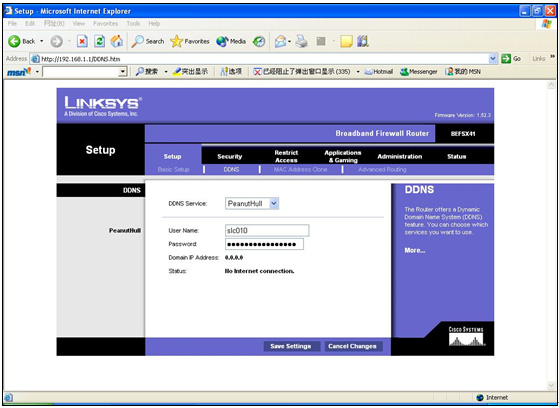Click the Internet zone status indicator
Screen dimensions: 559x408
coord(492,397)
